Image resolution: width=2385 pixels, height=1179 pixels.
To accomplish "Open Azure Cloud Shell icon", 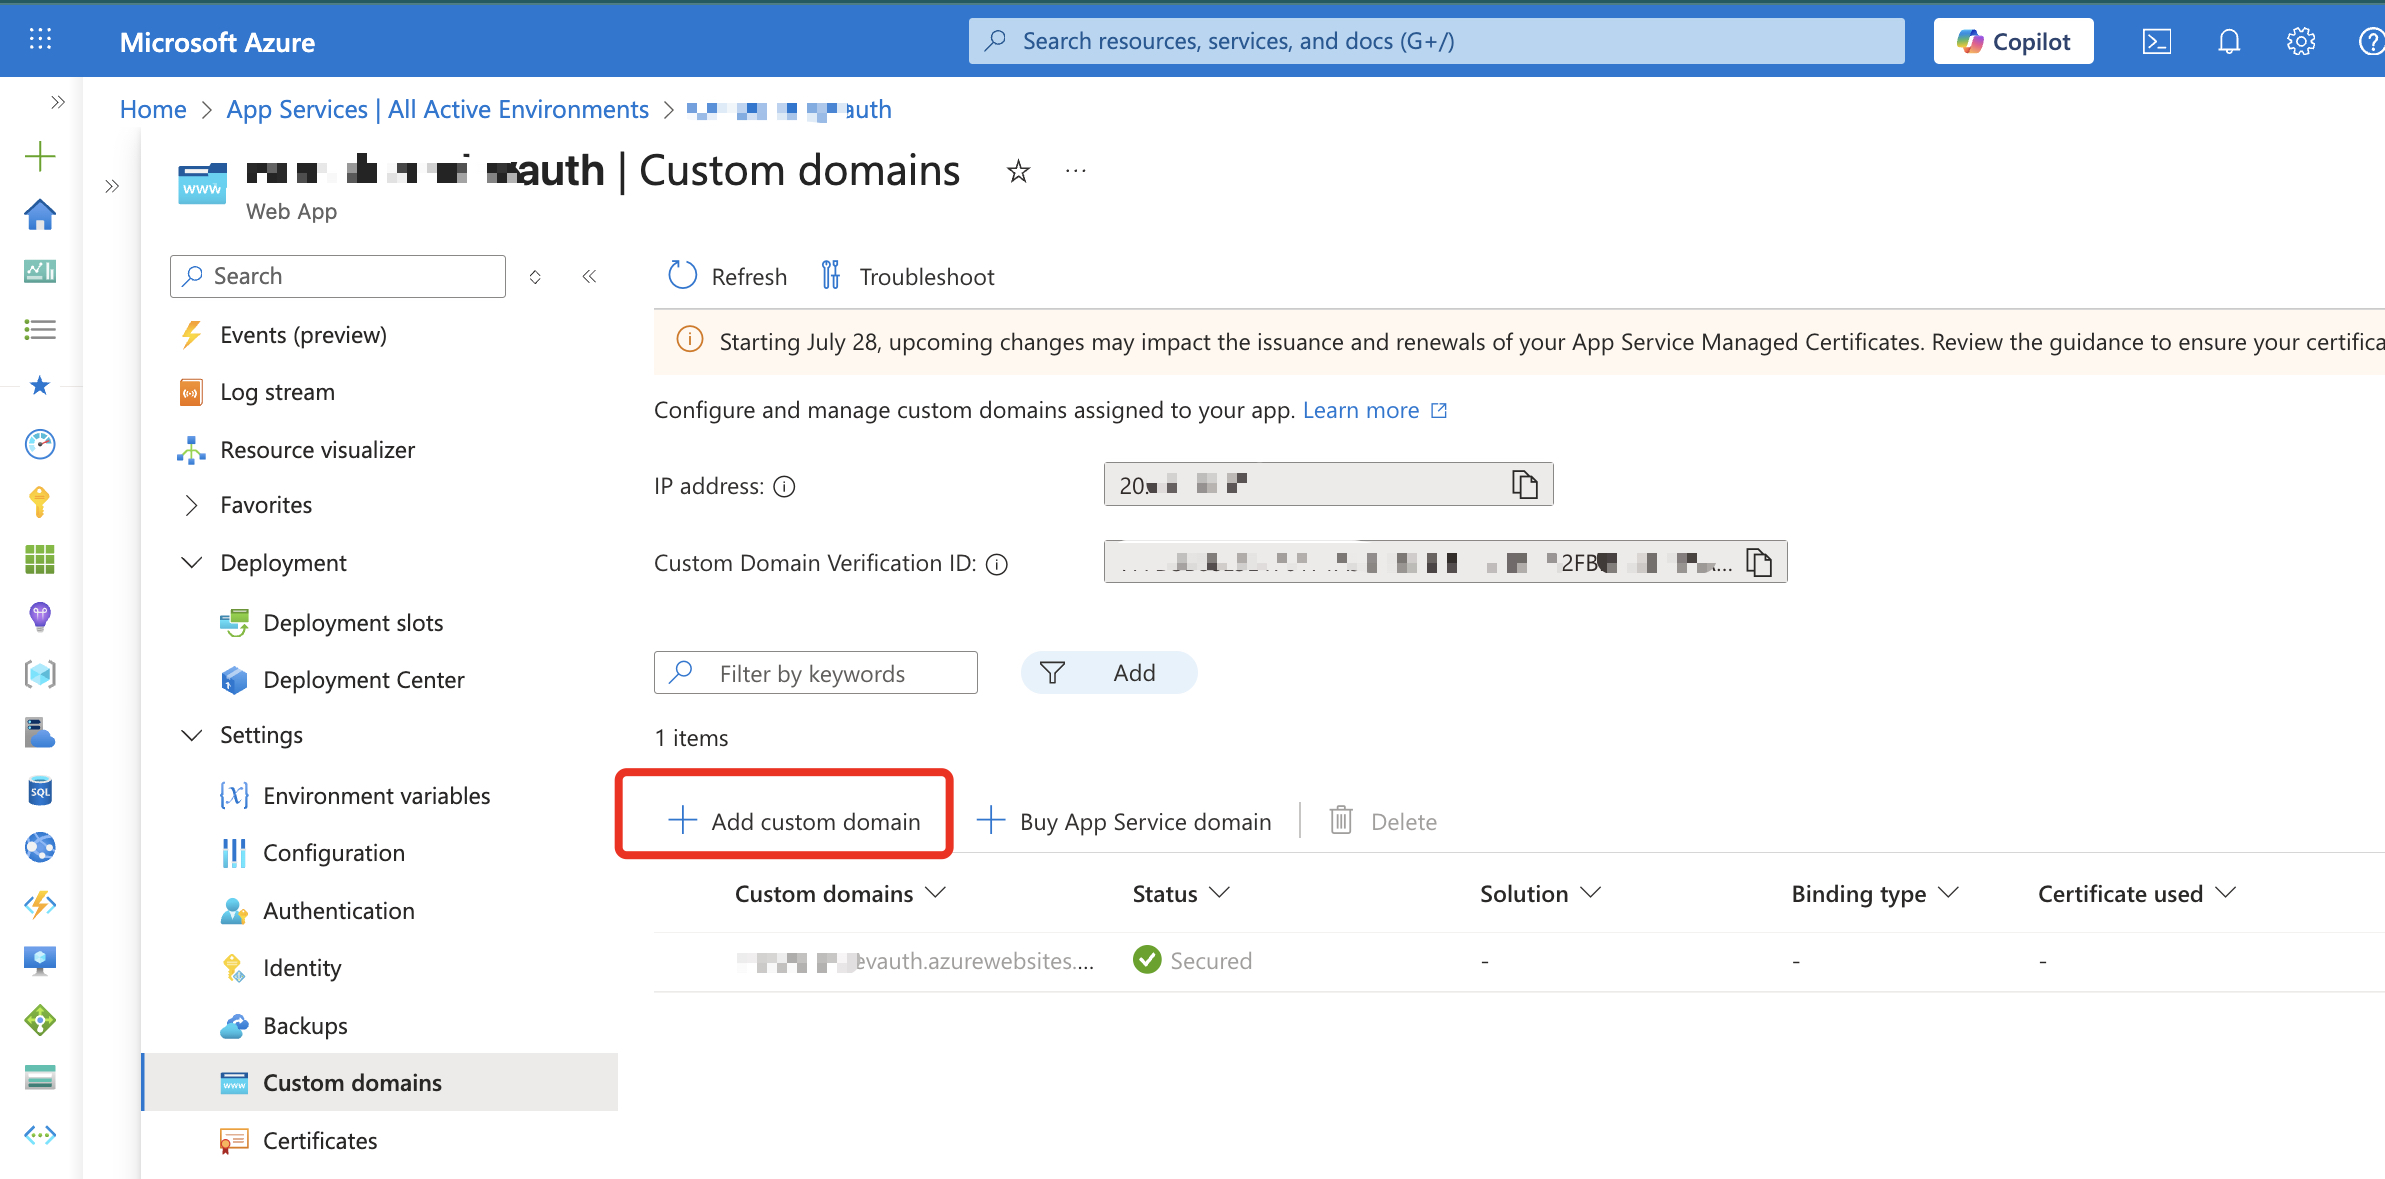I will (x=2156, y=41).
